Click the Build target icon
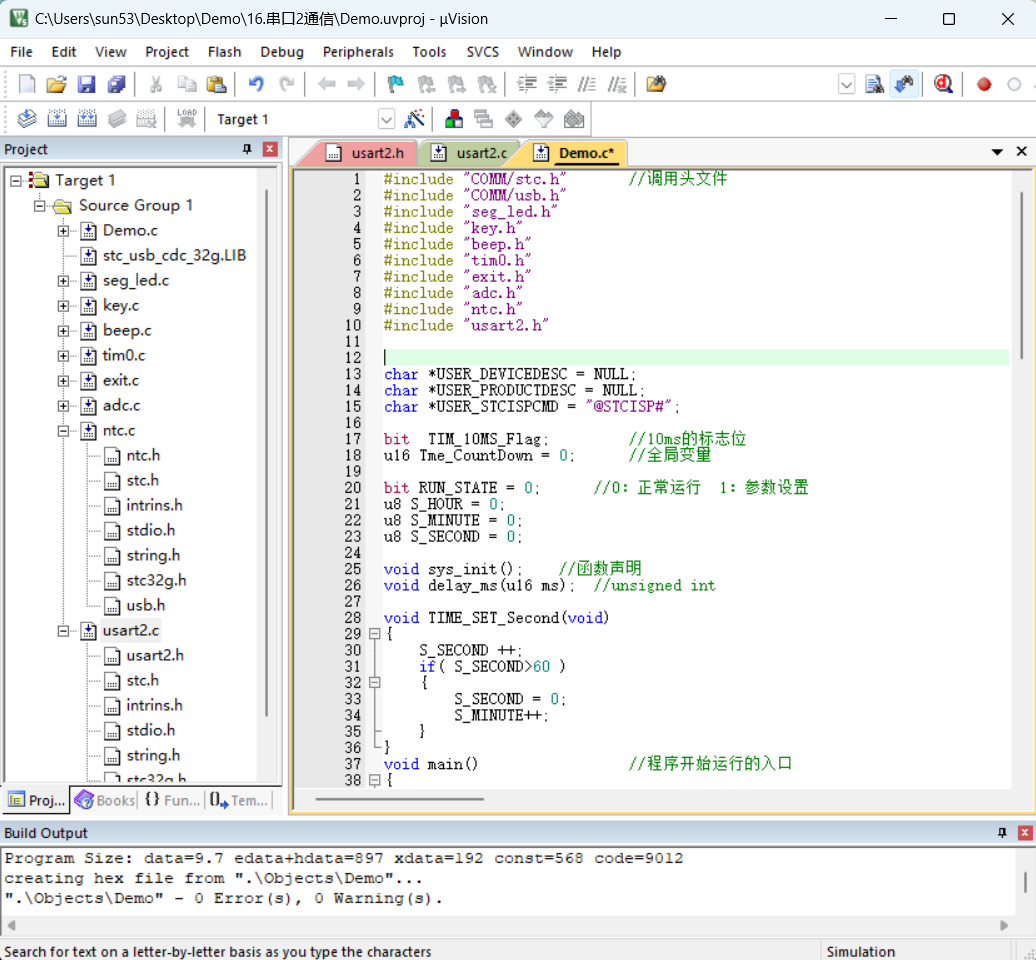 tap(57, 119)
